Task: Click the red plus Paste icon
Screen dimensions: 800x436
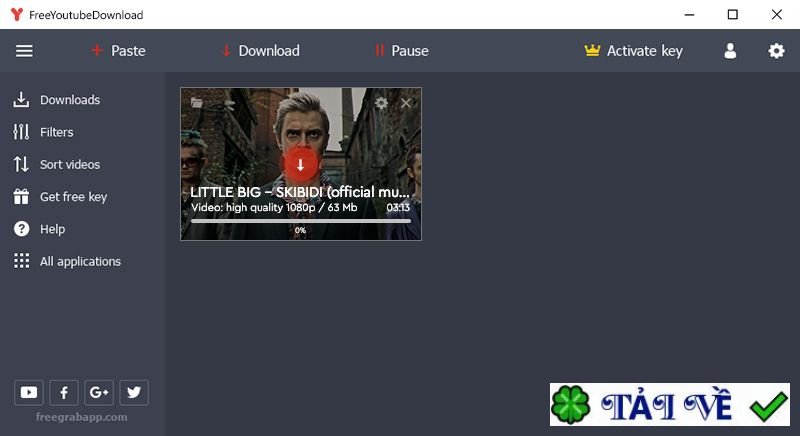Action: tap(97, 50)
